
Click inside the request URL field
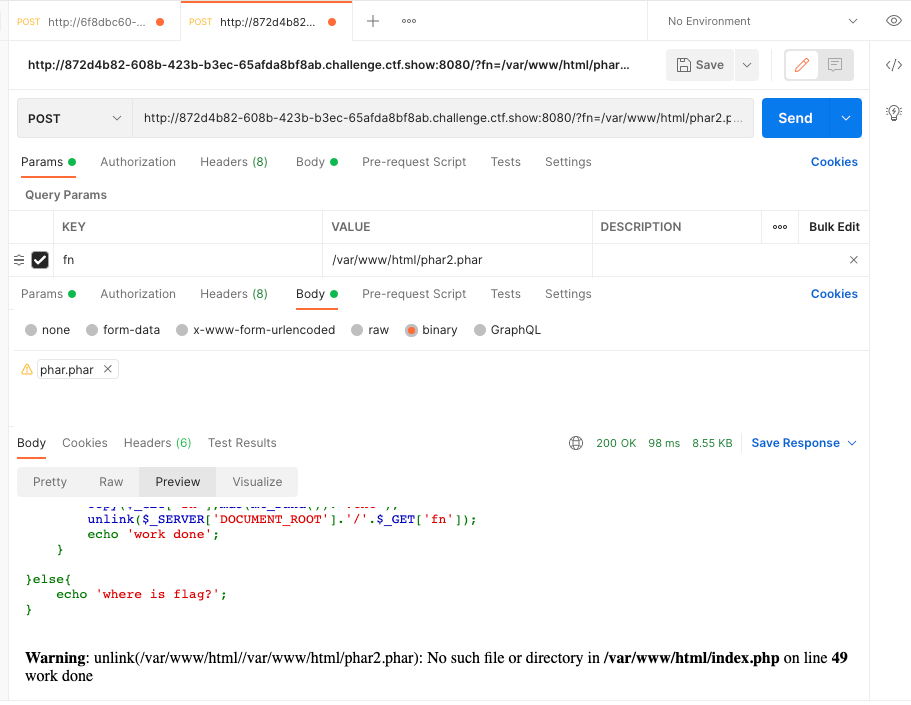coord(445,117)
